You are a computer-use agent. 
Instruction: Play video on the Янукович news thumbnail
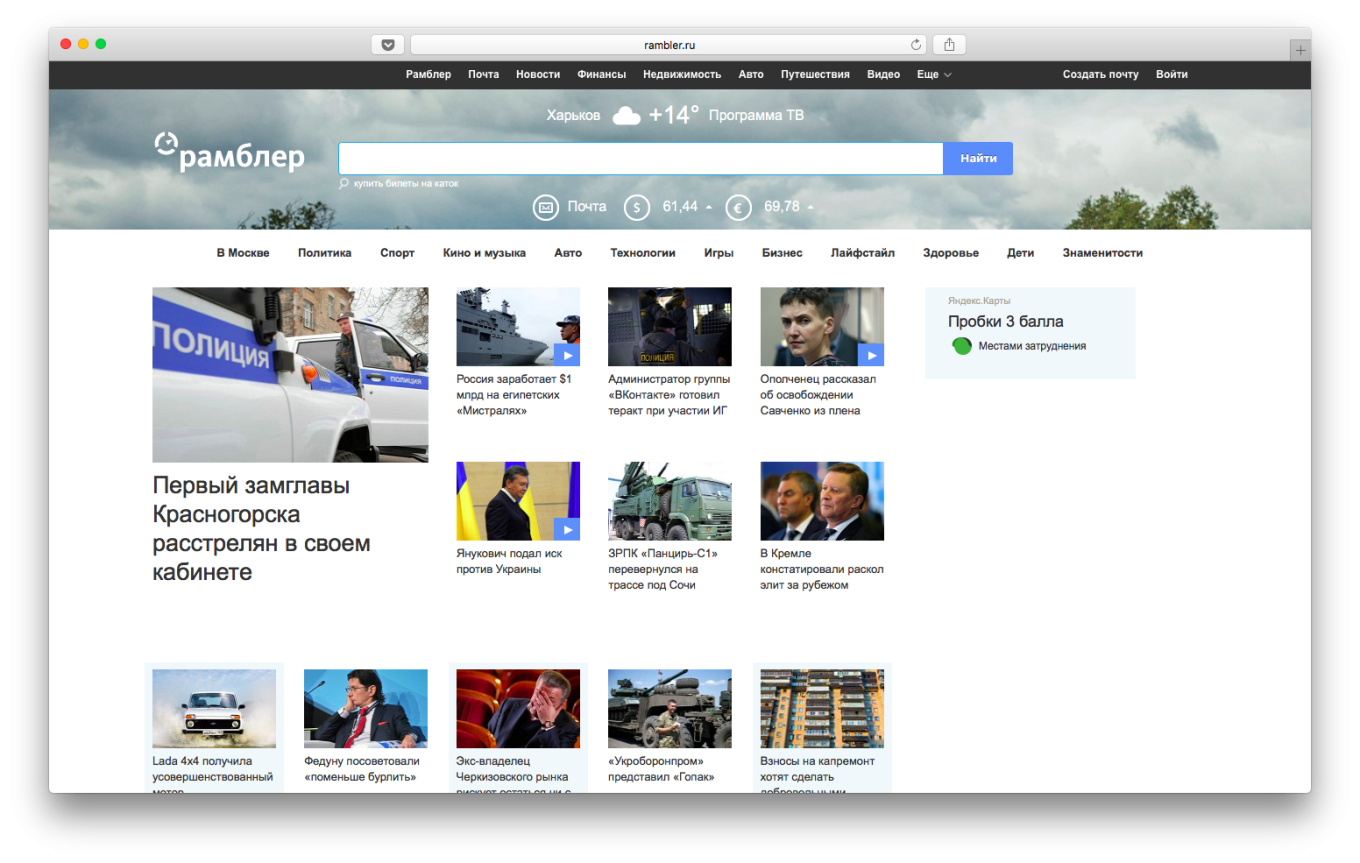(x=567, y=528)
